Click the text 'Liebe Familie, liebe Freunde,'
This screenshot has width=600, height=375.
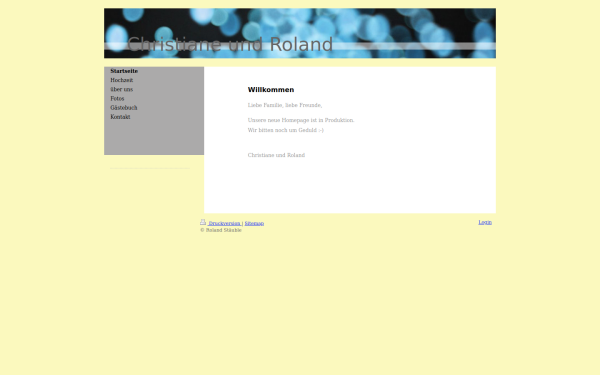click(x=285, y=105)
